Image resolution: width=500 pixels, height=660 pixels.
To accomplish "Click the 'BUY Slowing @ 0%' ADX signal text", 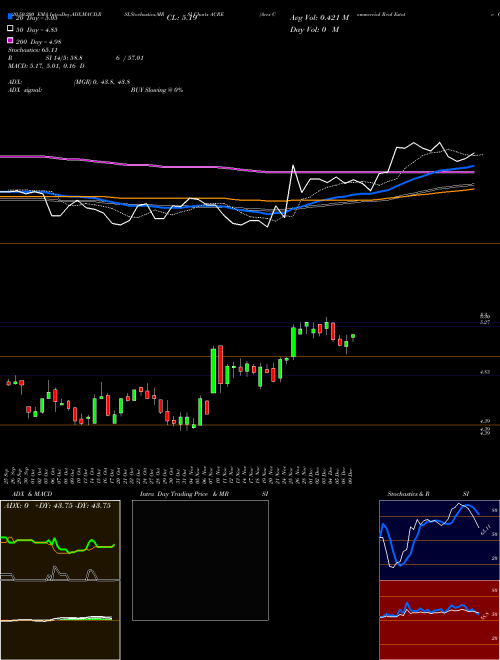I will pyautogui.click(x=157, y=90).
